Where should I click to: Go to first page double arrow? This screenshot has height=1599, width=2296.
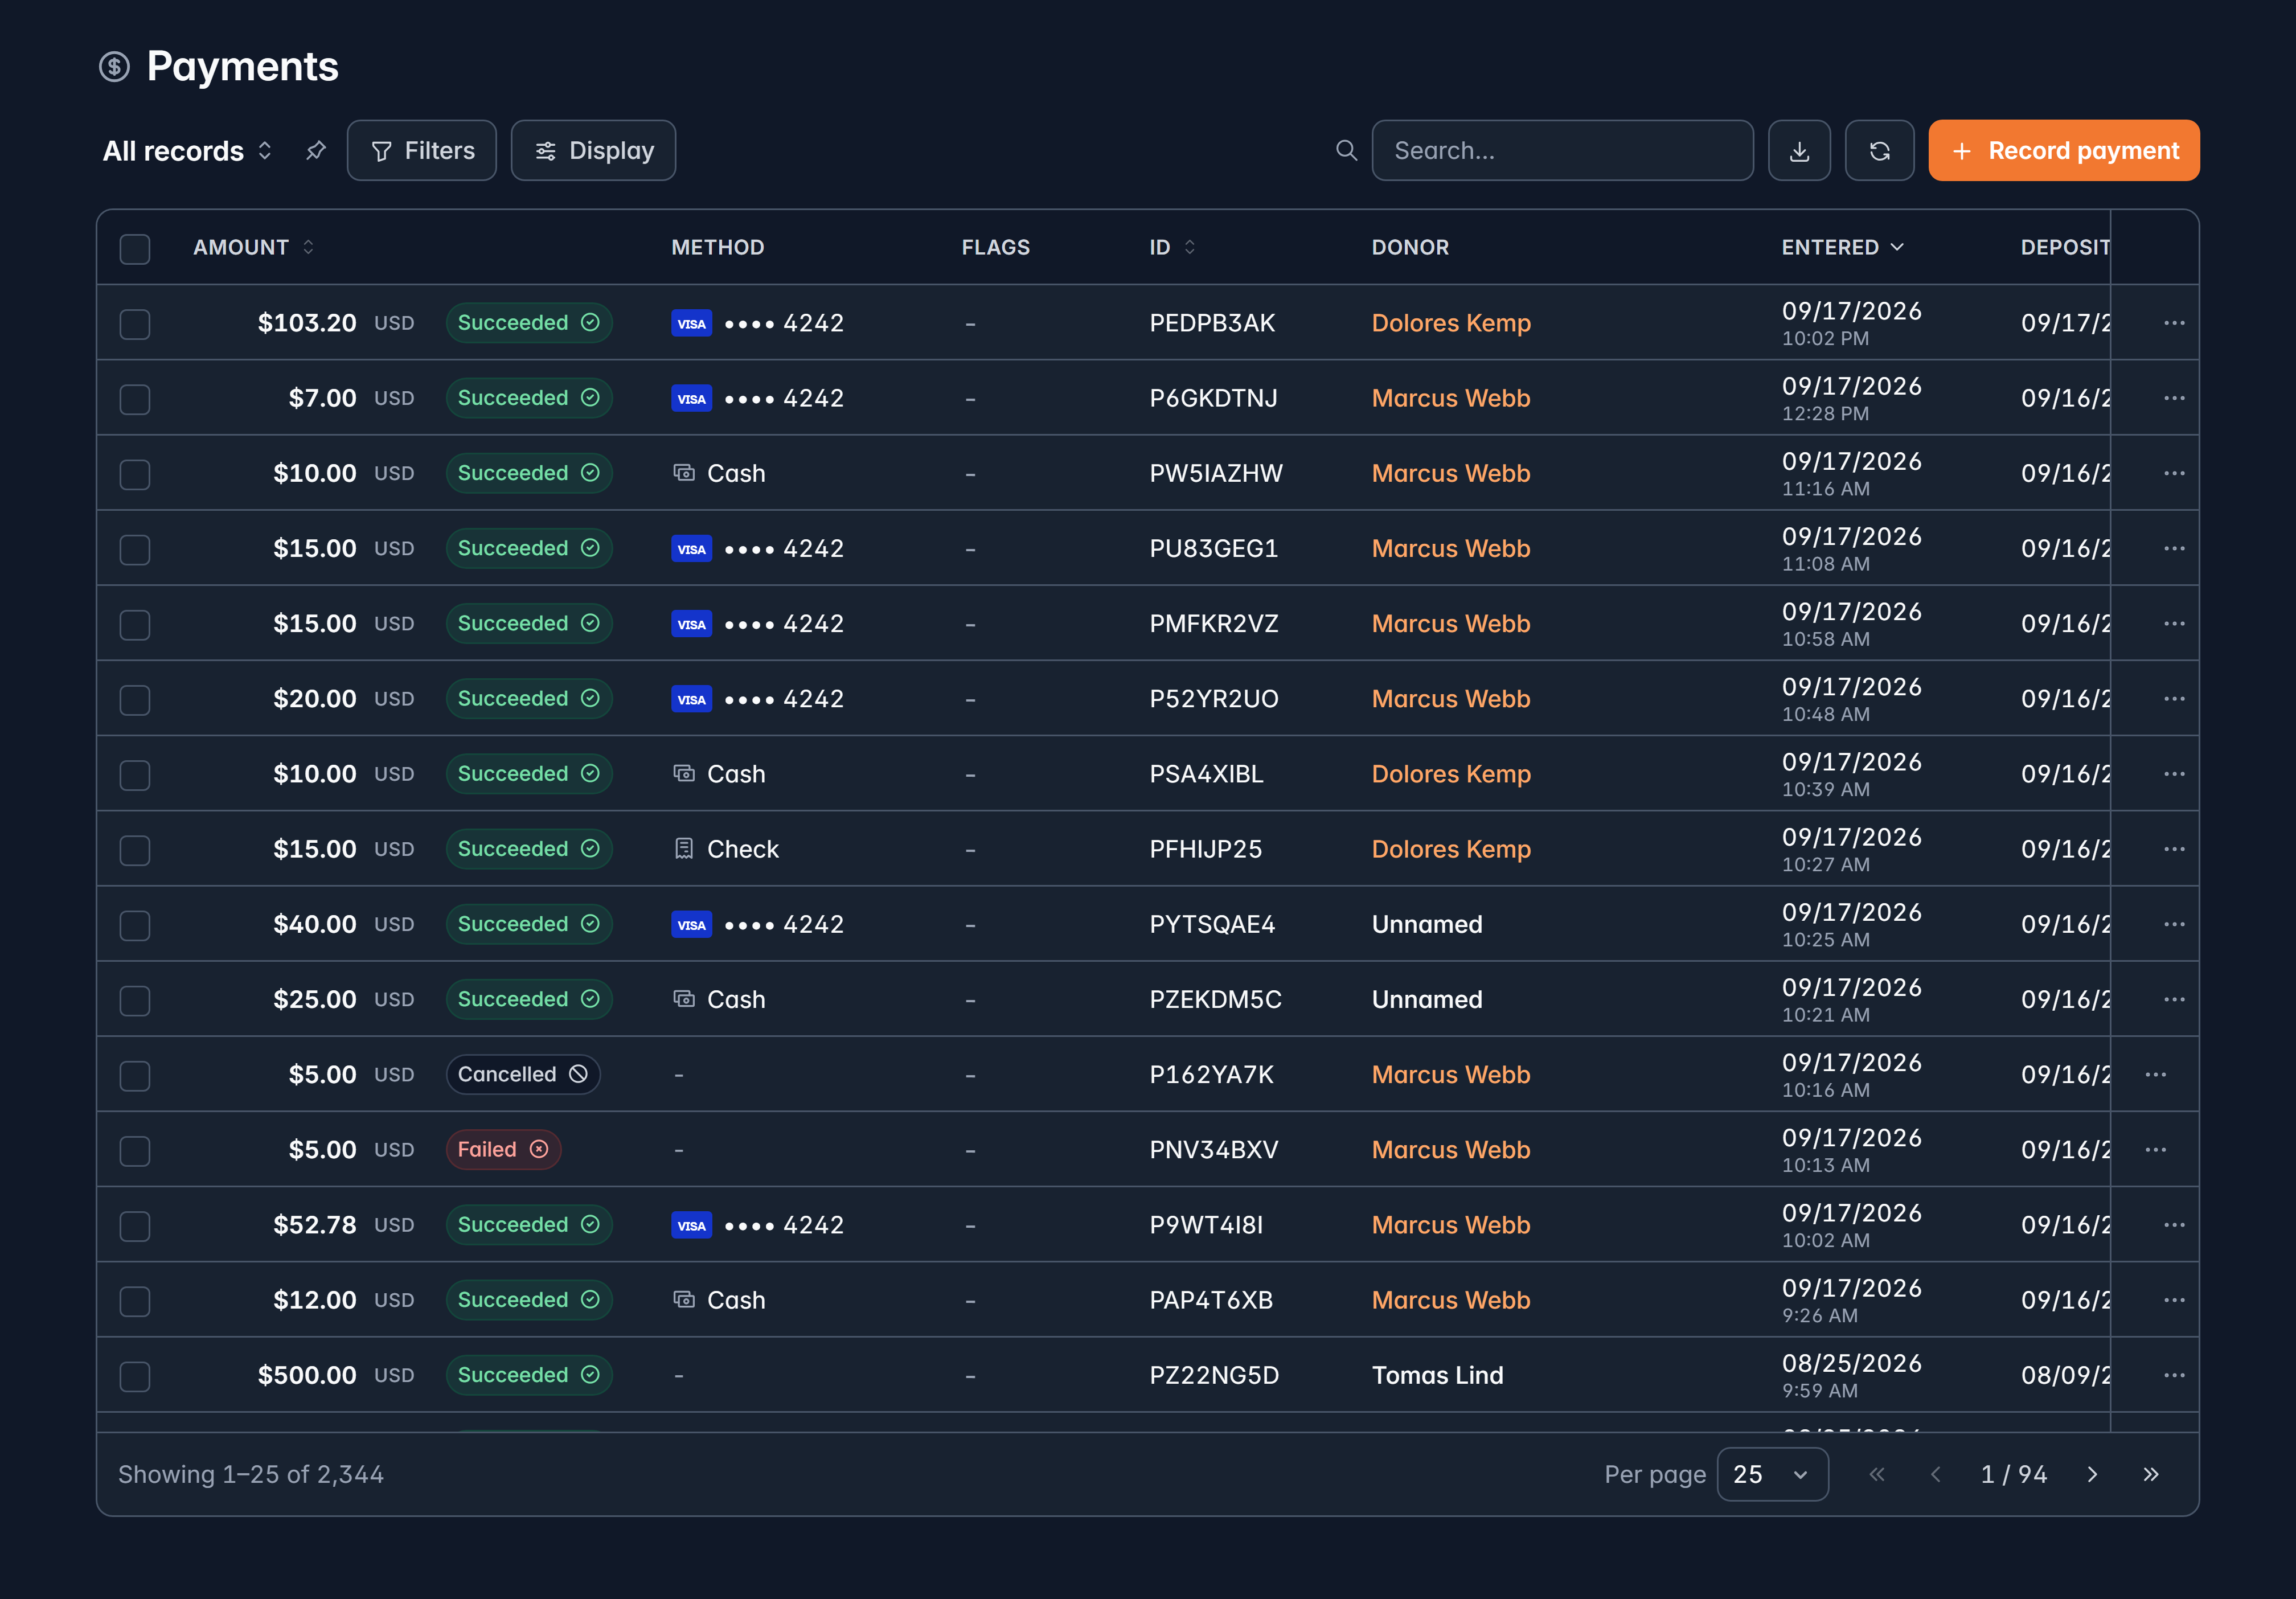click(1877, 1475)
